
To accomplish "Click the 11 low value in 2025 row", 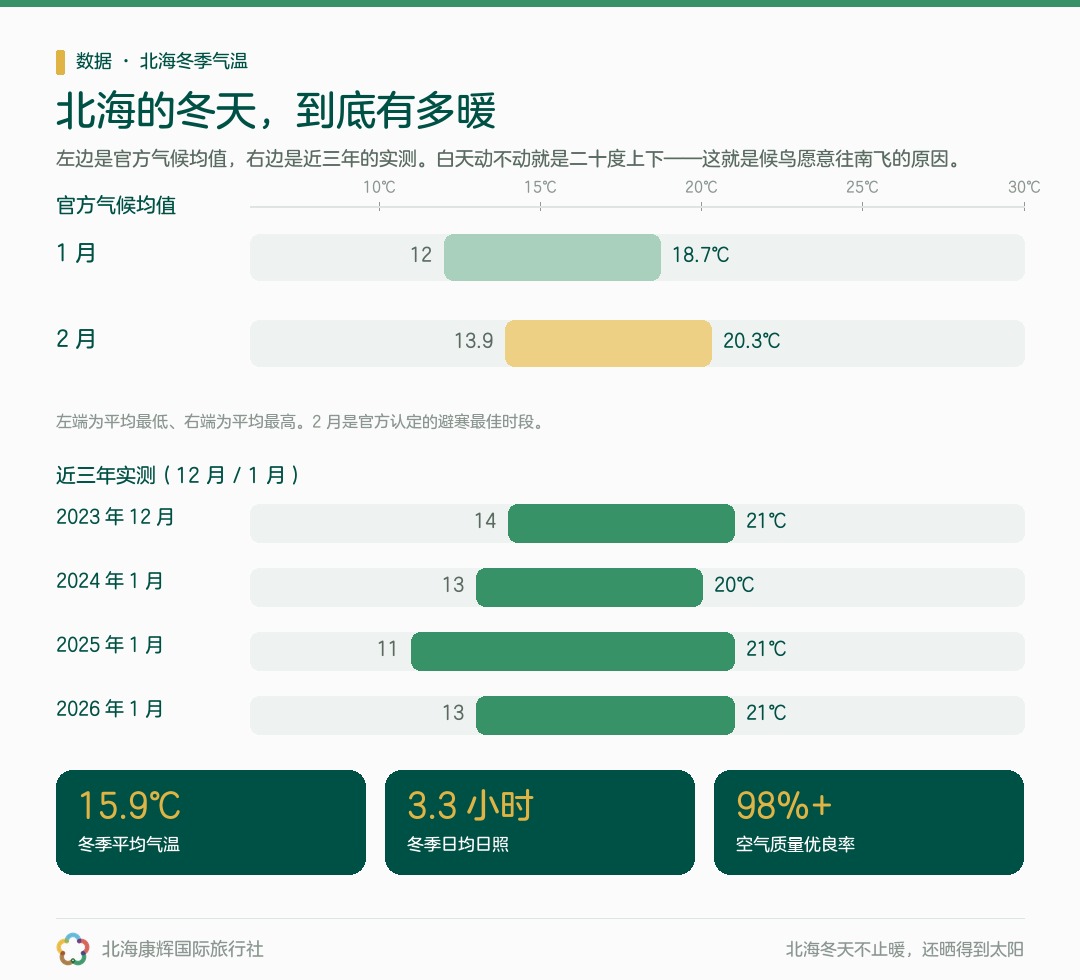I will [388, 649].
